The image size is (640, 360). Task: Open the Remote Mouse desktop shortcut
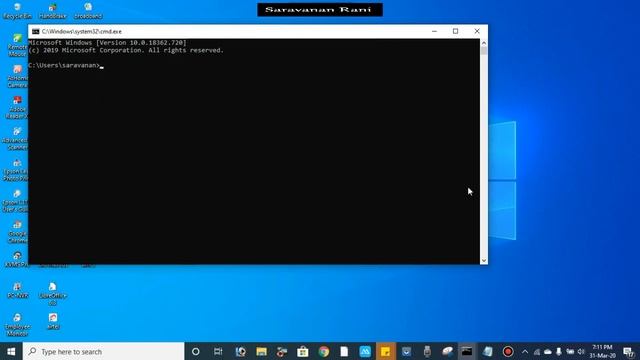click(17, 45)
